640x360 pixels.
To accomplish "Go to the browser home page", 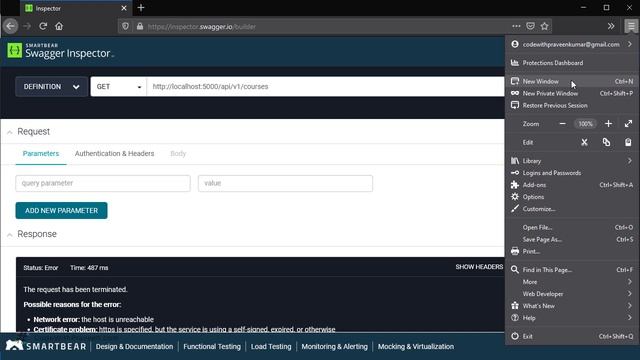I will click(59, 26).
